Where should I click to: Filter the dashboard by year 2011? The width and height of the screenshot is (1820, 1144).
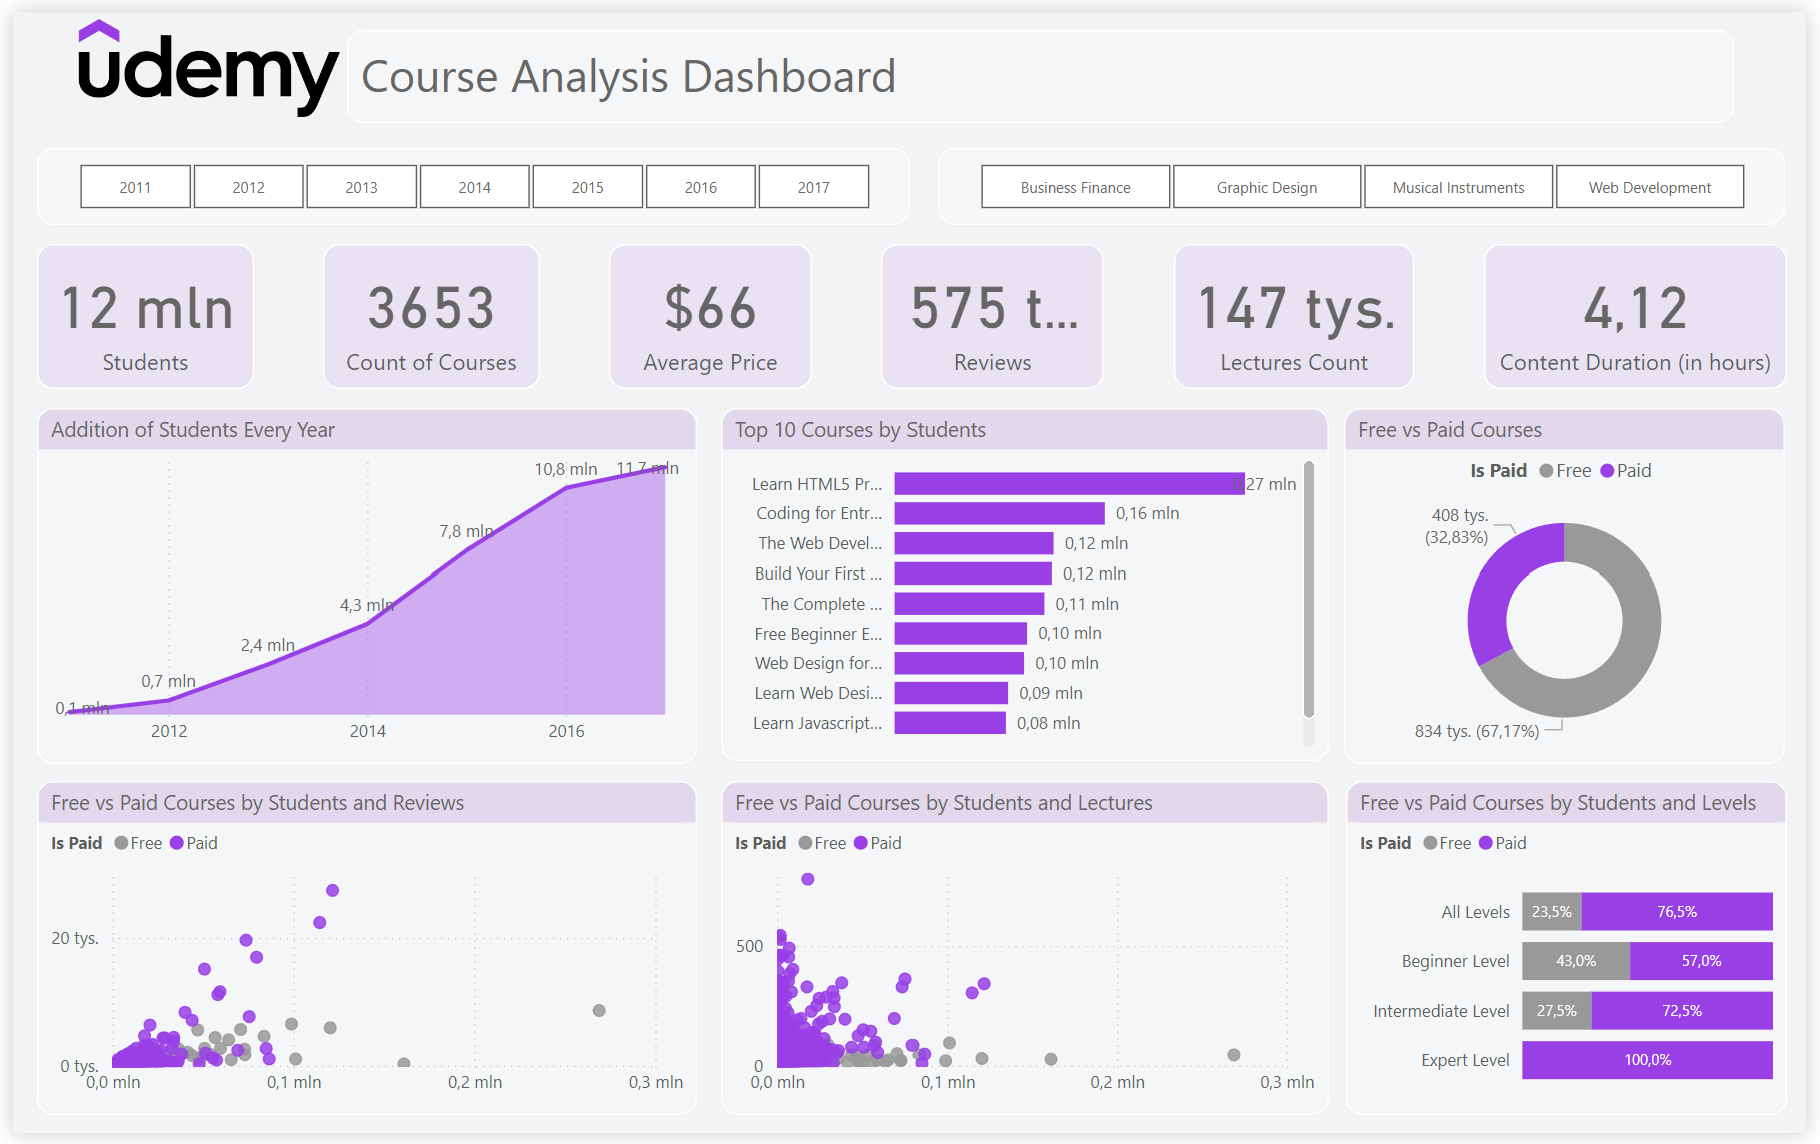click(135, 187)
